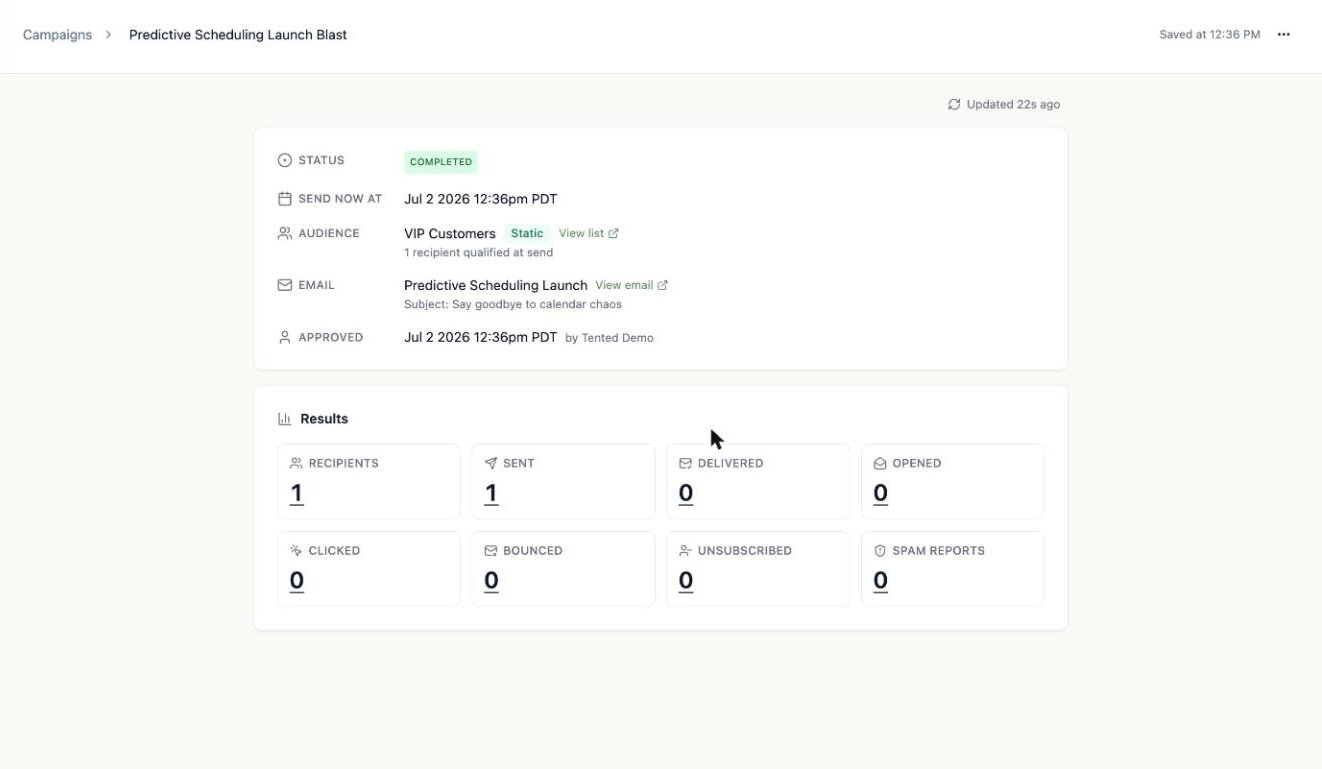Image resolution: width=1322 pixels, height=769 pixels.
Task: Go back to Campaigns breadcrumb
Action: coord(57,34)
